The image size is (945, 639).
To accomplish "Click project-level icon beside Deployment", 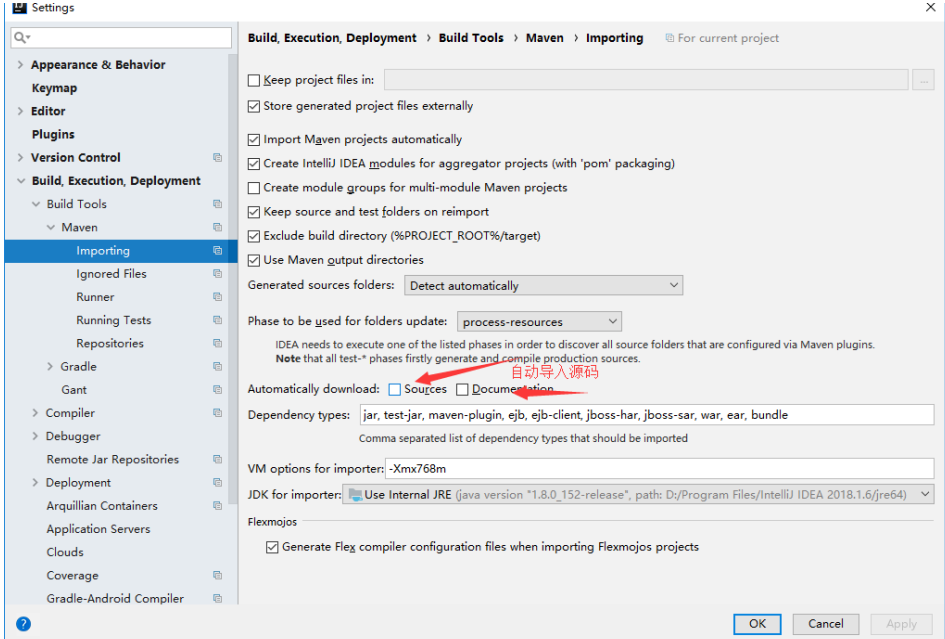I will point(218,482).
